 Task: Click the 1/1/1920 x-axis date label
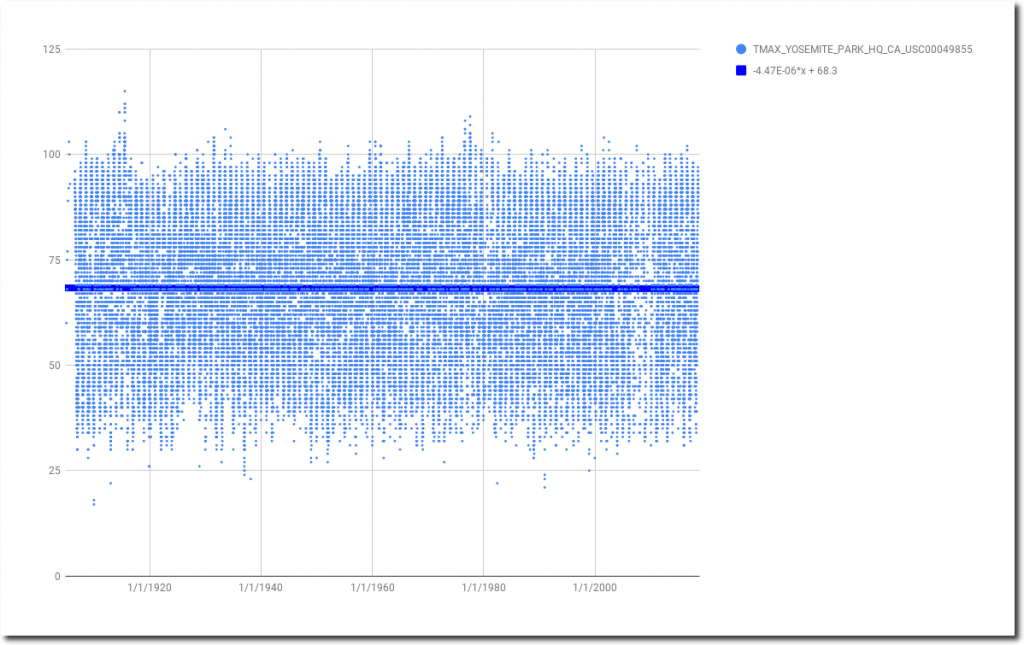coord(149,589)
